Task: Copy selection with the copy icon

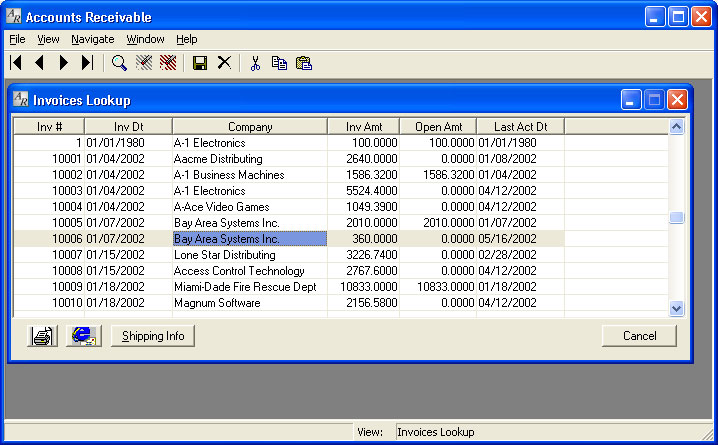Action: pyautogui.click(x=279, y=63)
